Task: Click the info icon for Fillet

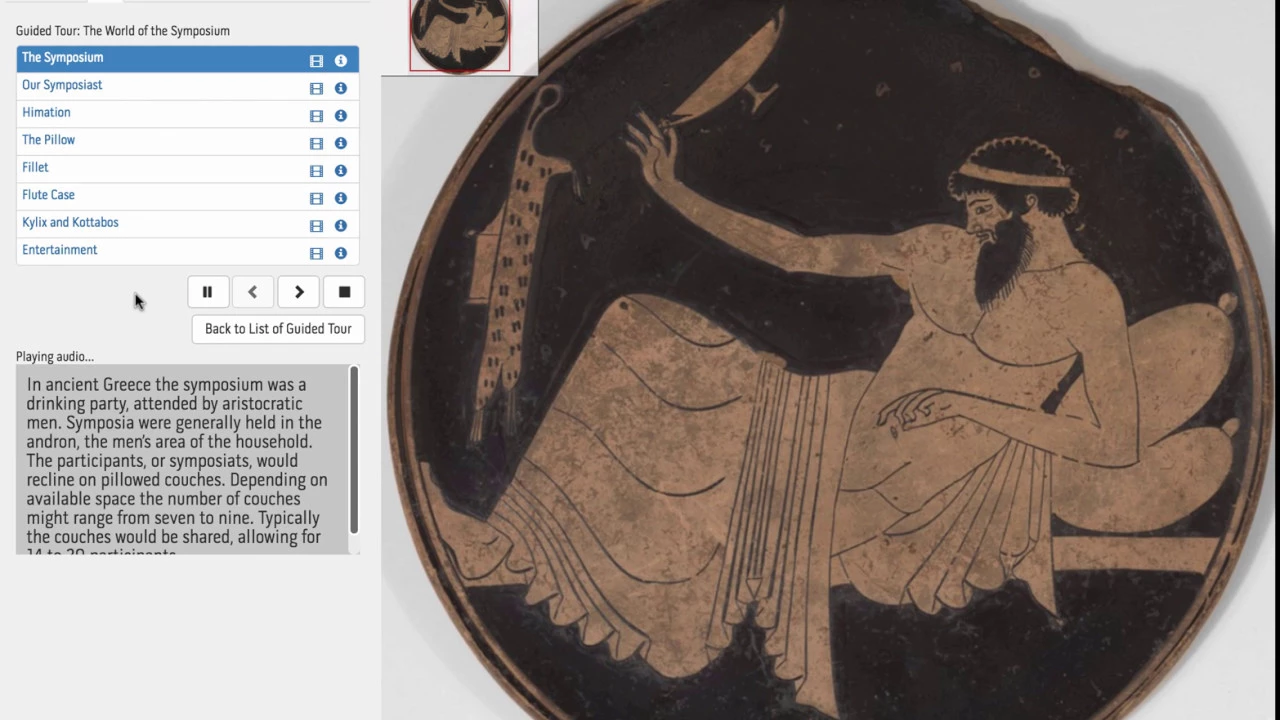Action: 341,171
